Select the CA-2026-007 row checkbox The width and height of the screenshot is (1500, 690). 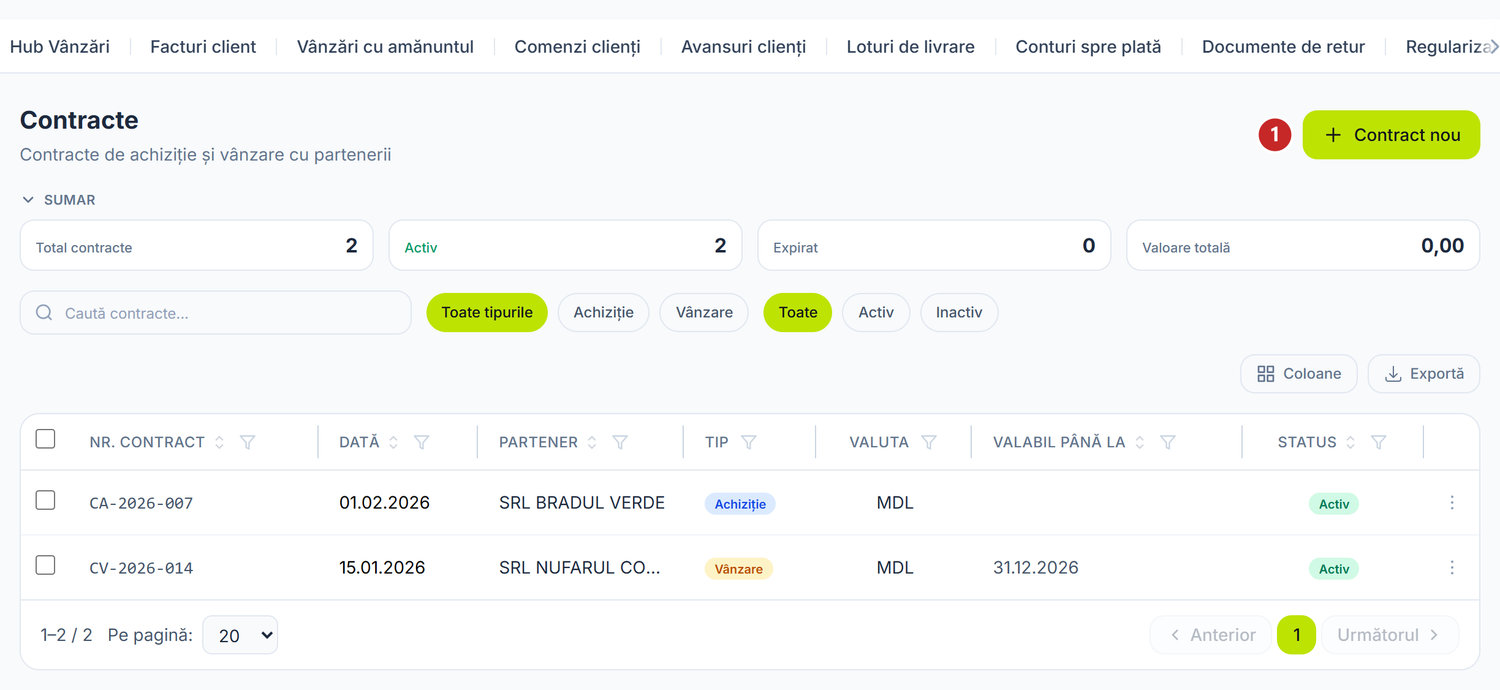(x=45, y=500)
